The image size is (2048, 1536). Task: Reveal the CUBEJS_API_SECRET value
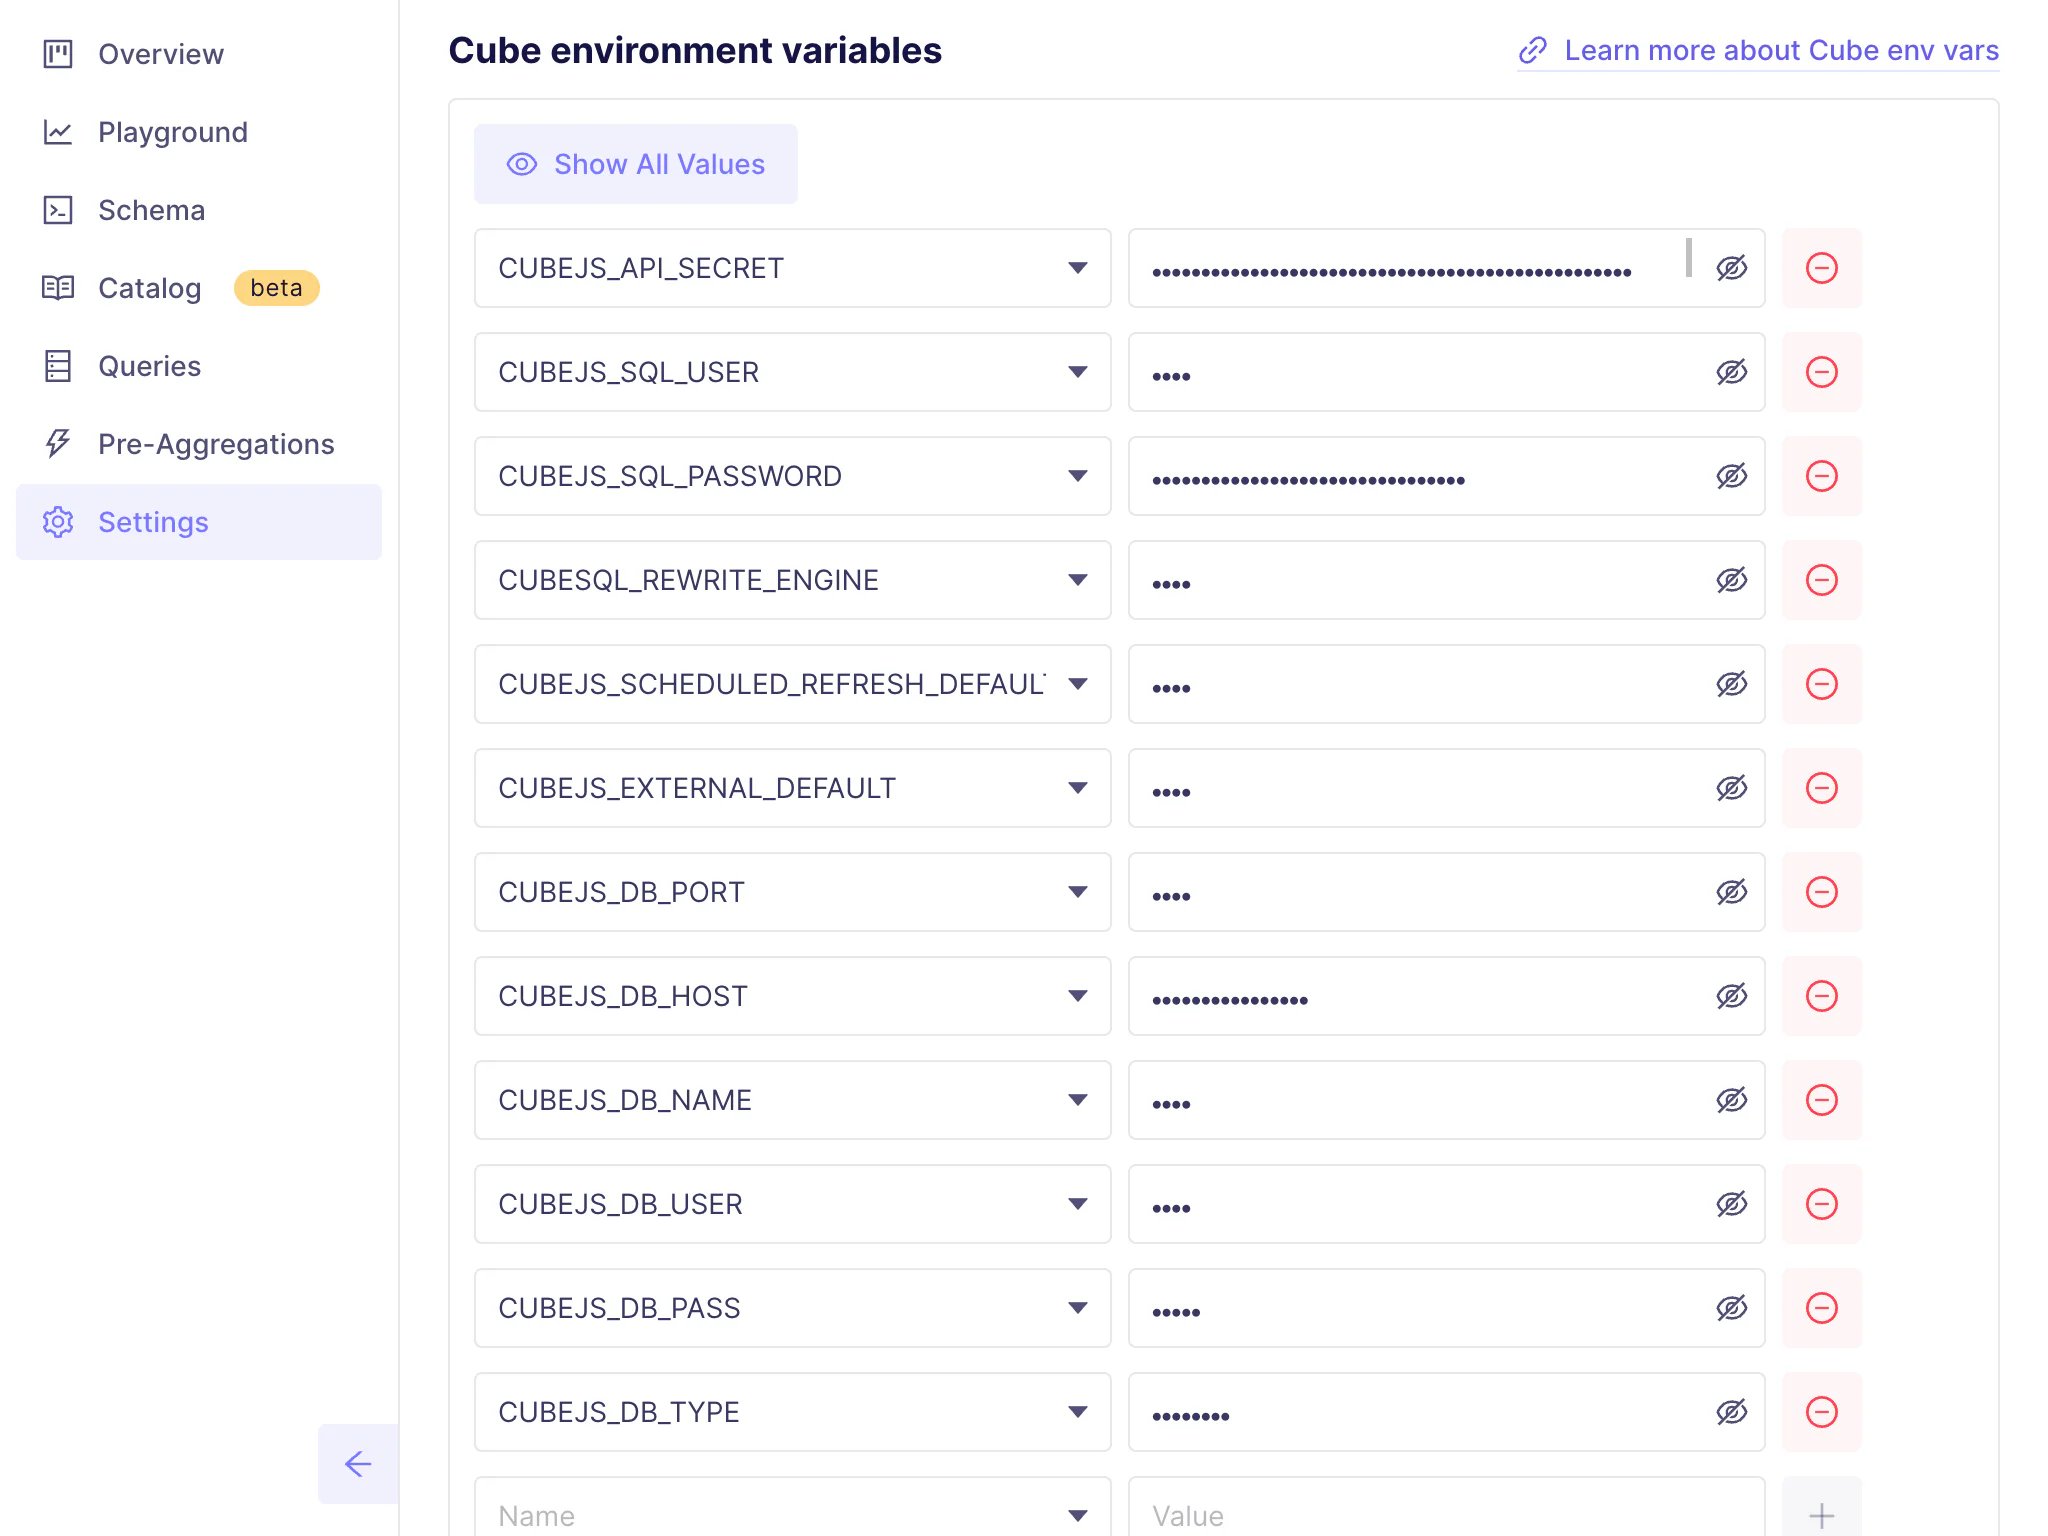click(x=1731, y=268)
